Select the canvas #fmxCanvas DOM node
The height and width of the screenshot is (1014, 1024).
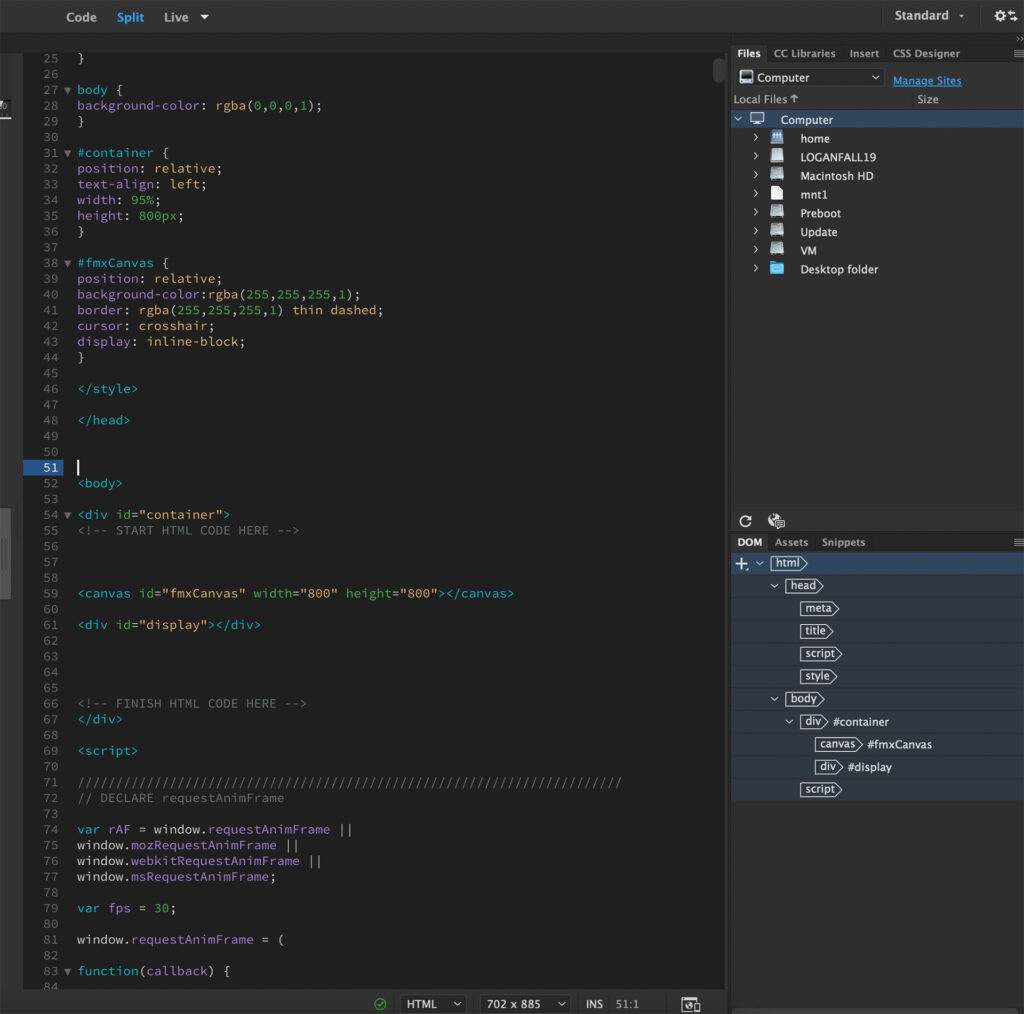click(838, 744)
